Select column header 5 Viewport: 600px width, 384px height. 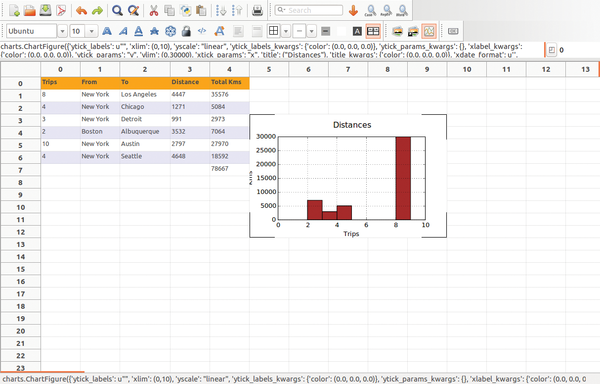coord(269,69)
